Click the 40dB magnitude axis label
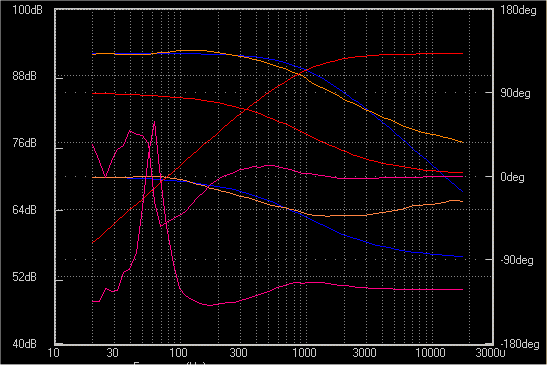Viewport: 547px width, 365px height. pos(24,344)
